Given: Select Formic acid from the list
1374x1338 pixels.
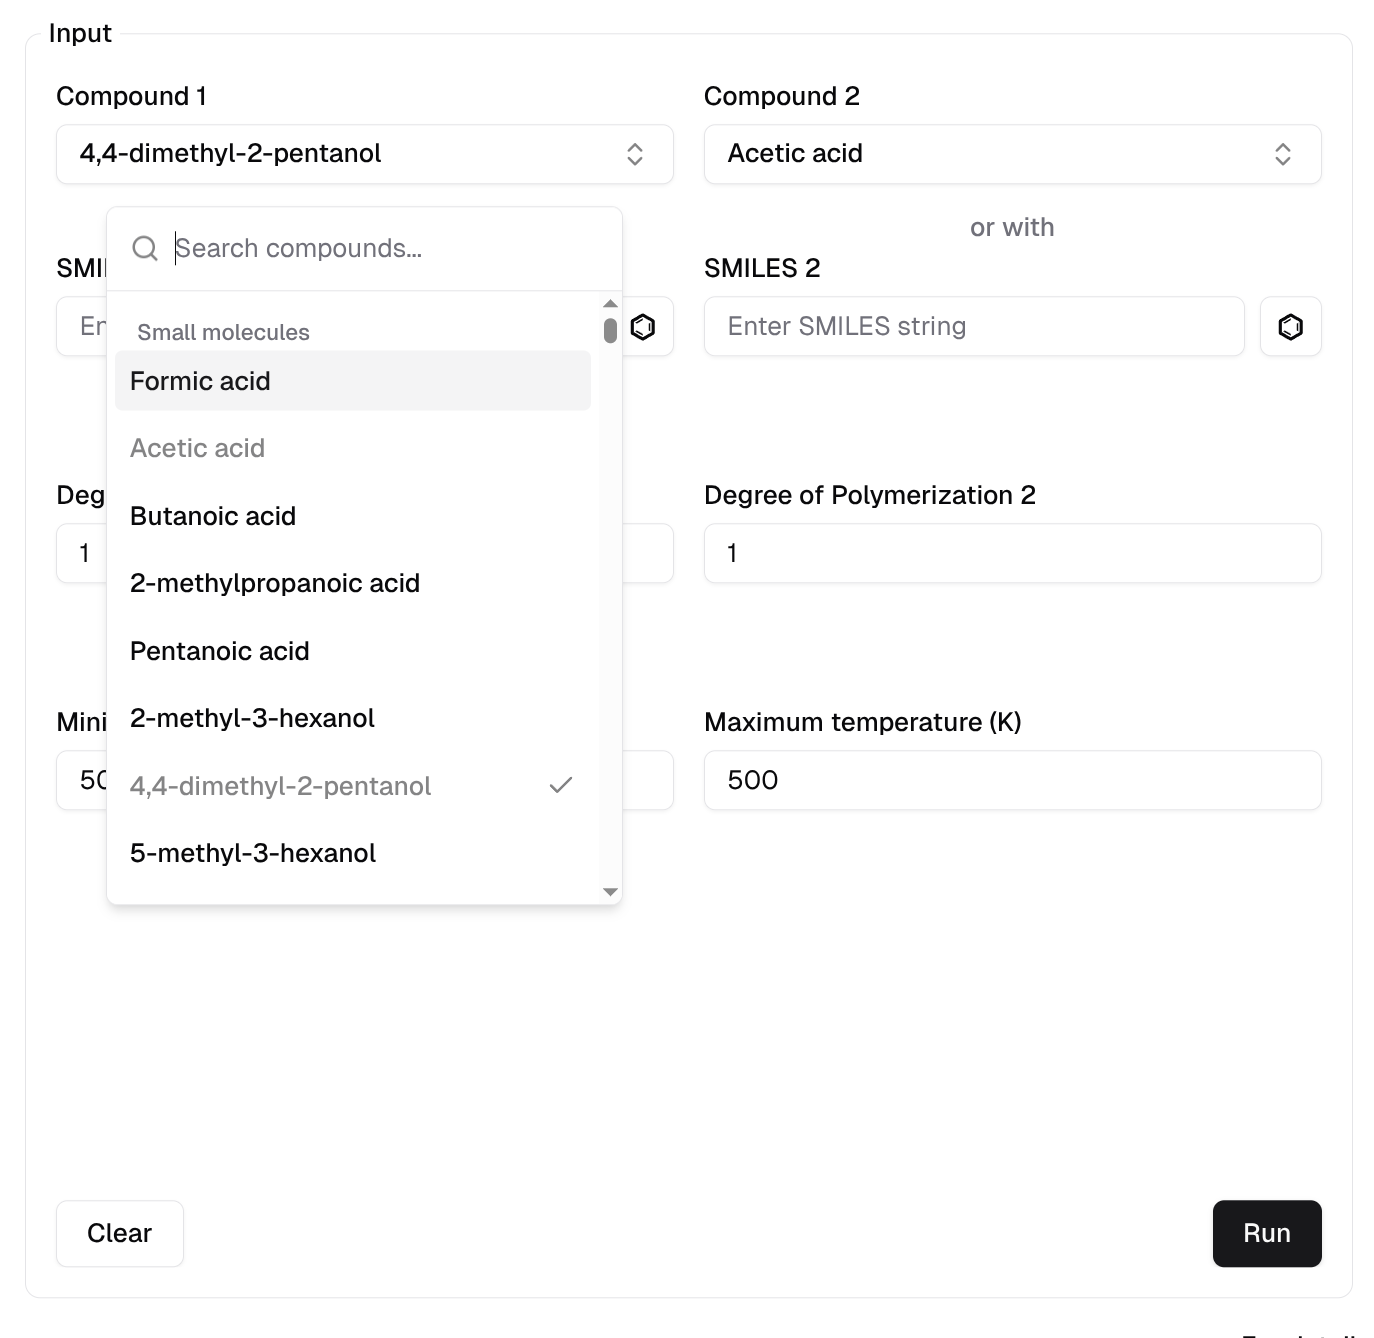Looking at the screenshot, I should point(200,381).
